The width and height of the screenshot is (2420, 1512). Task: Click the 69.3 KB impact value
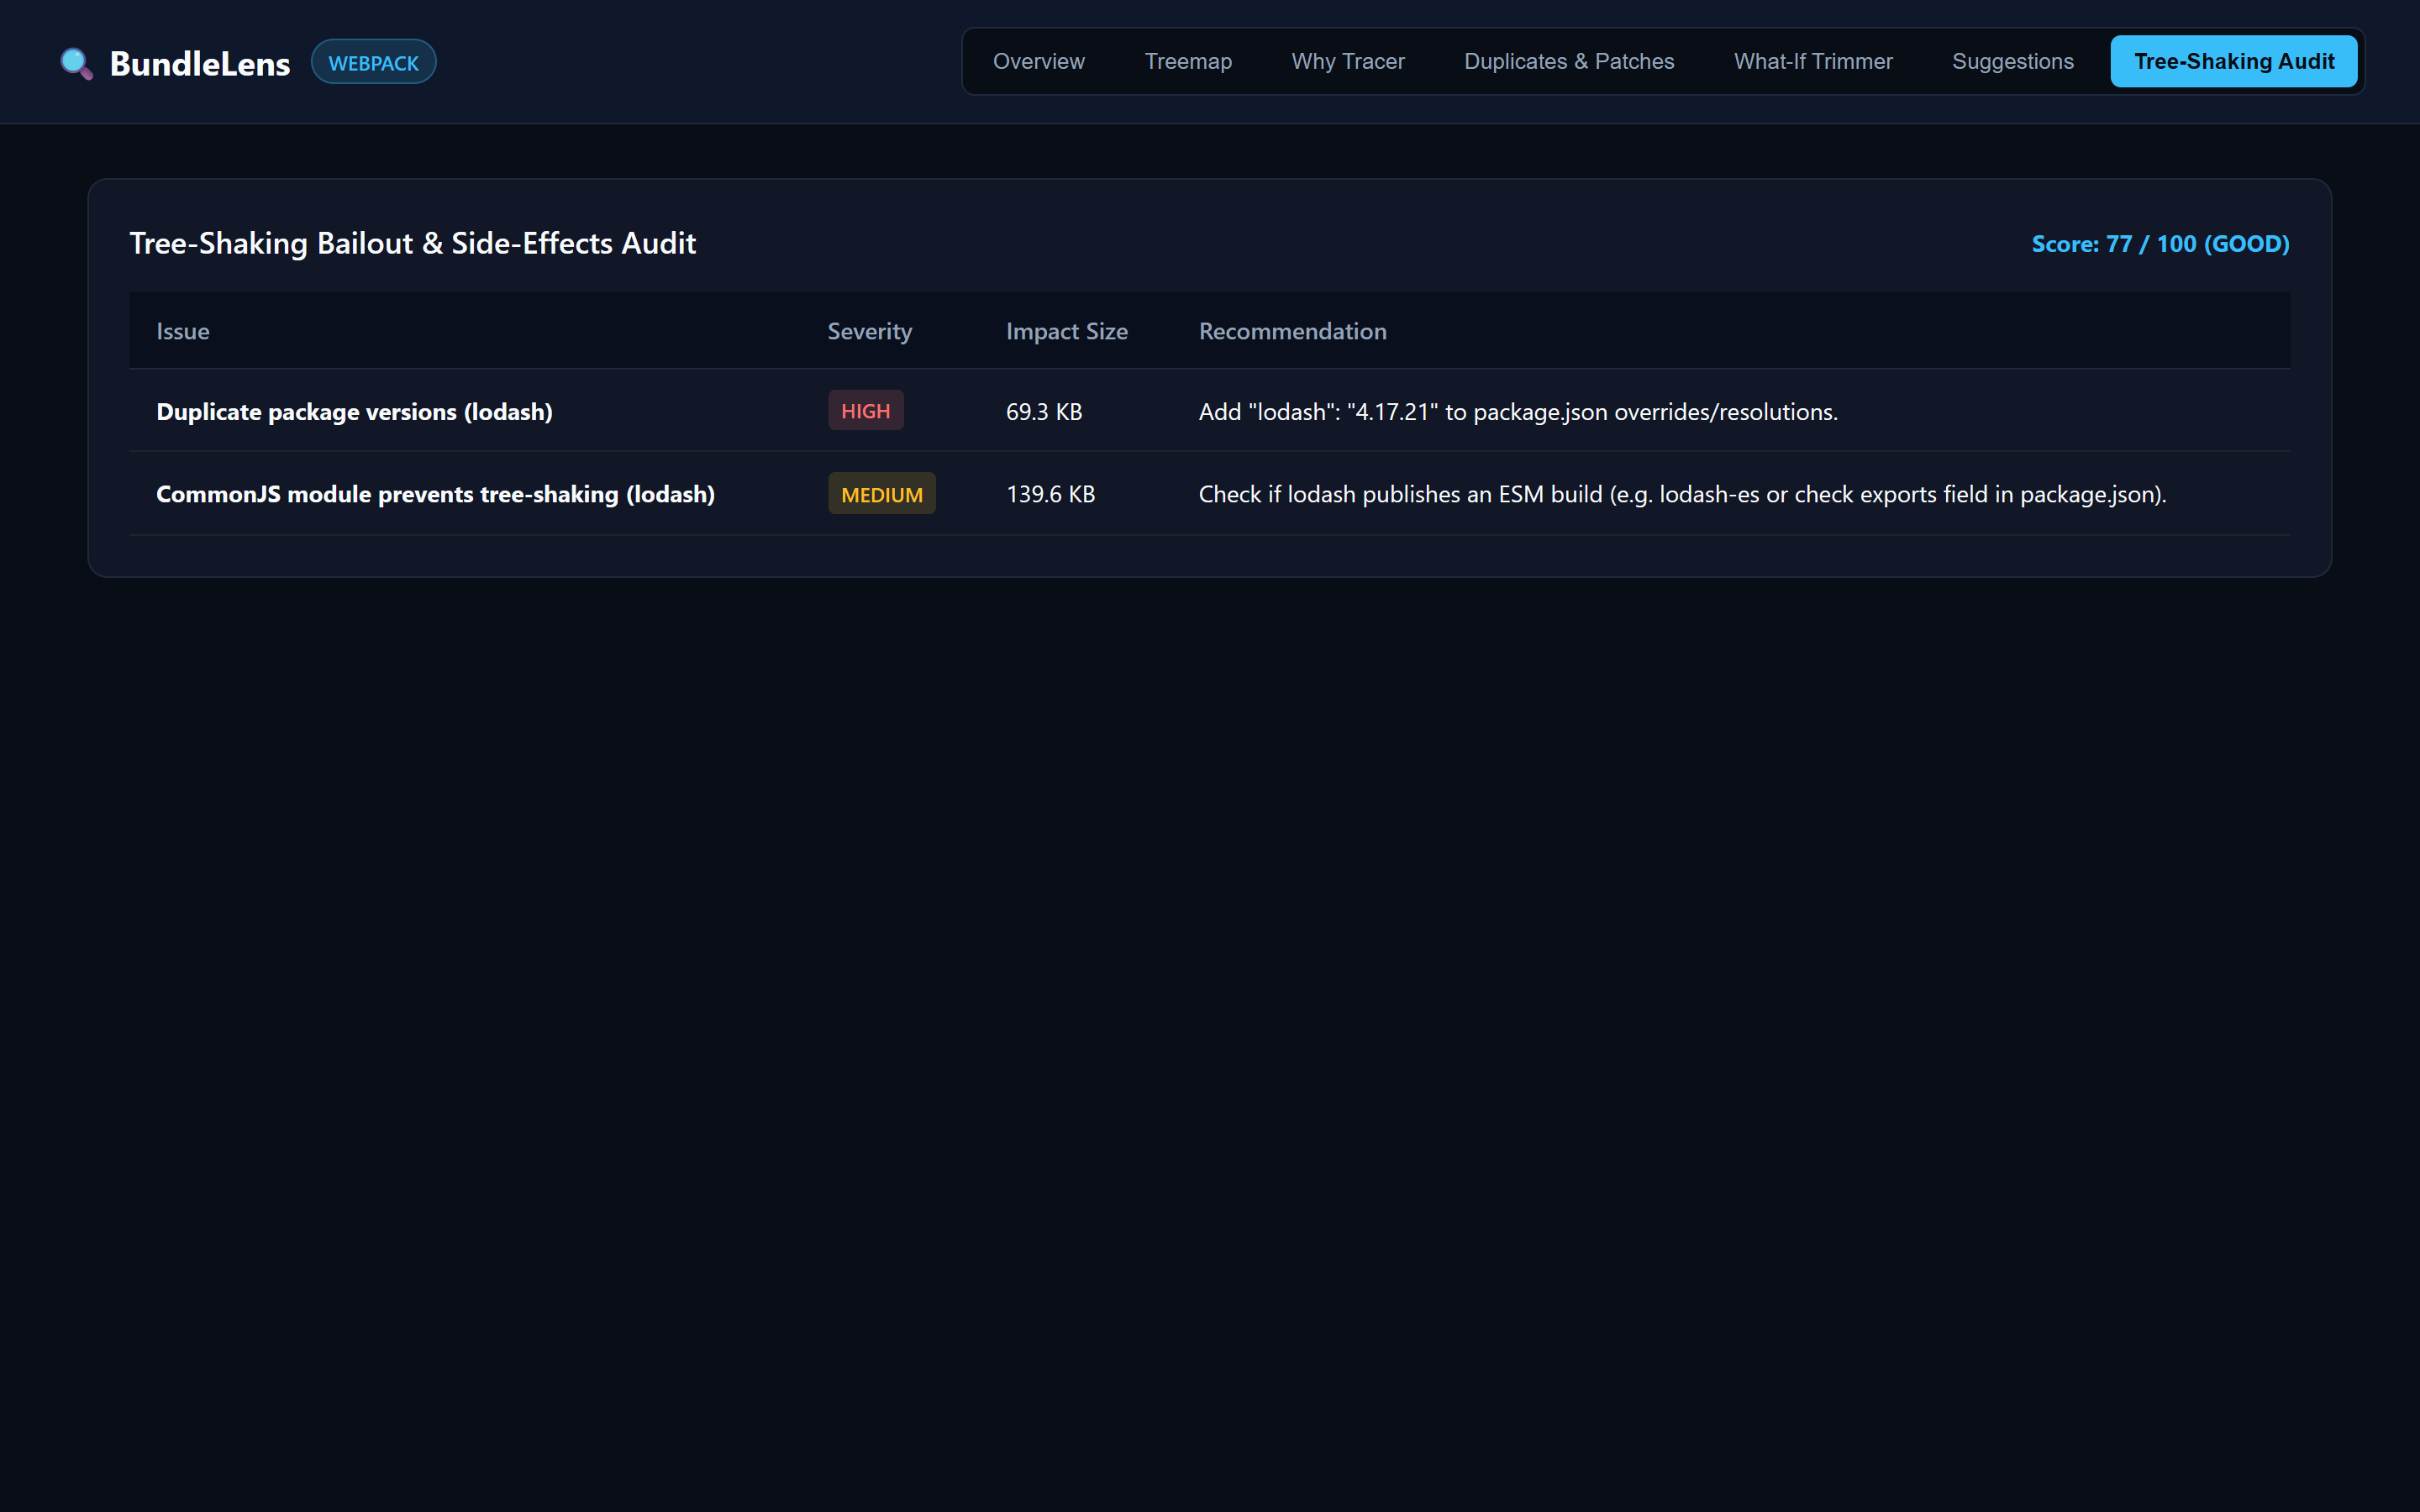1044,411
